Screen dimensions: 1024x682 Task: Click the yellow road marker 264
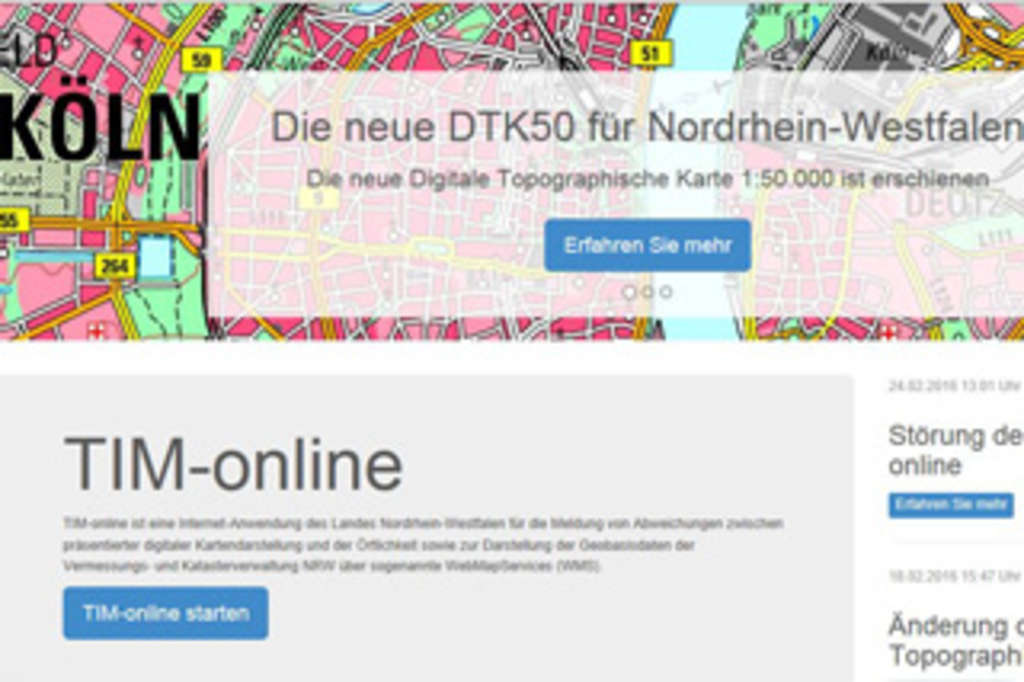[115, 266]
